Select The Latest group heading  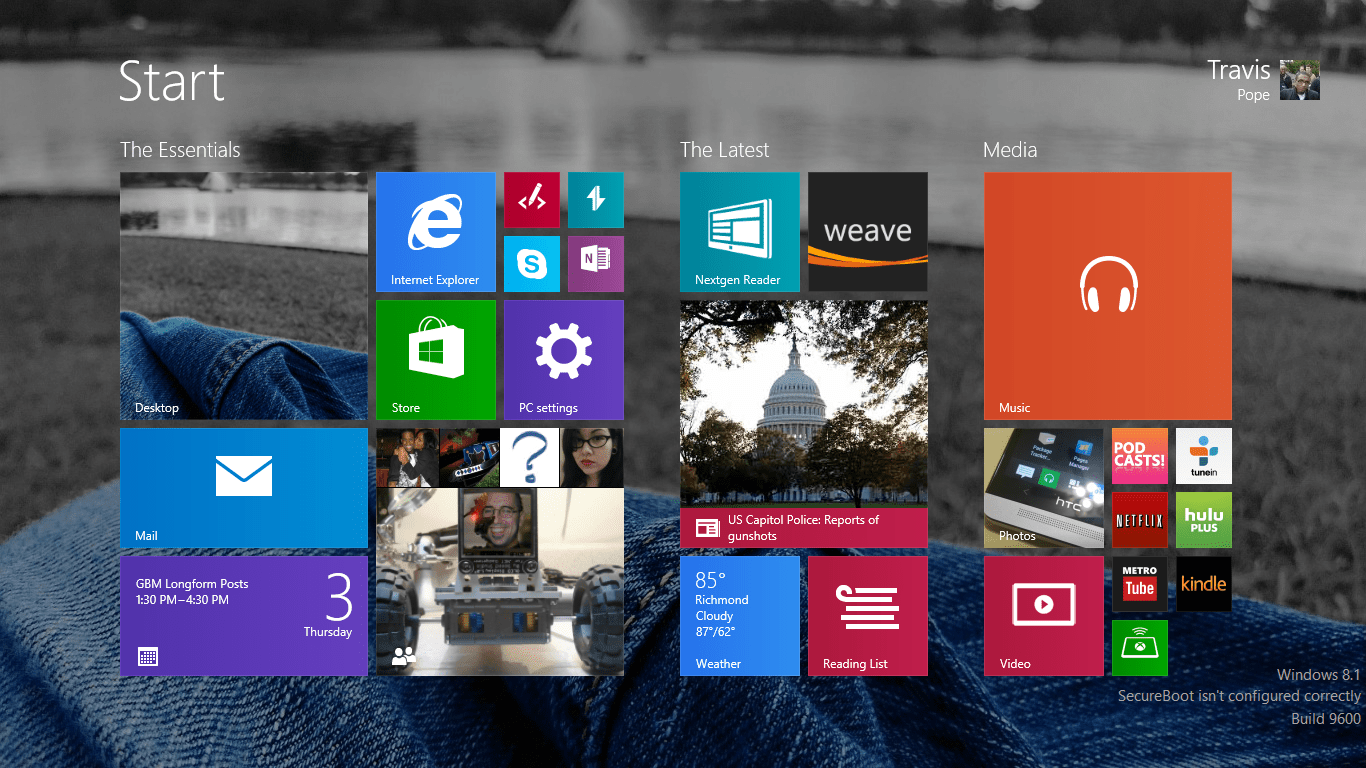pos(725,150)
